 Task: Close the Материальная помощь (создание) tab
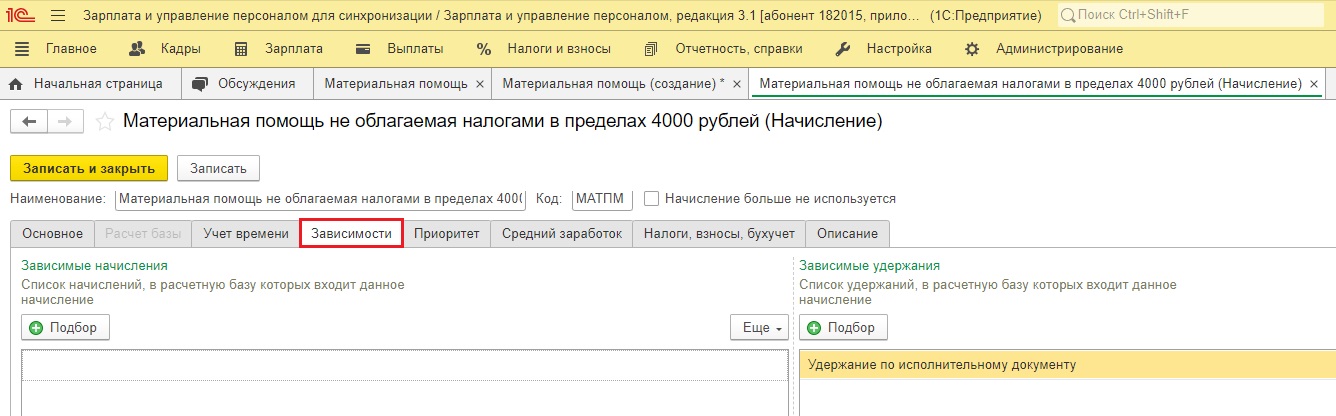pyautogui.click(x=737, y=85)
